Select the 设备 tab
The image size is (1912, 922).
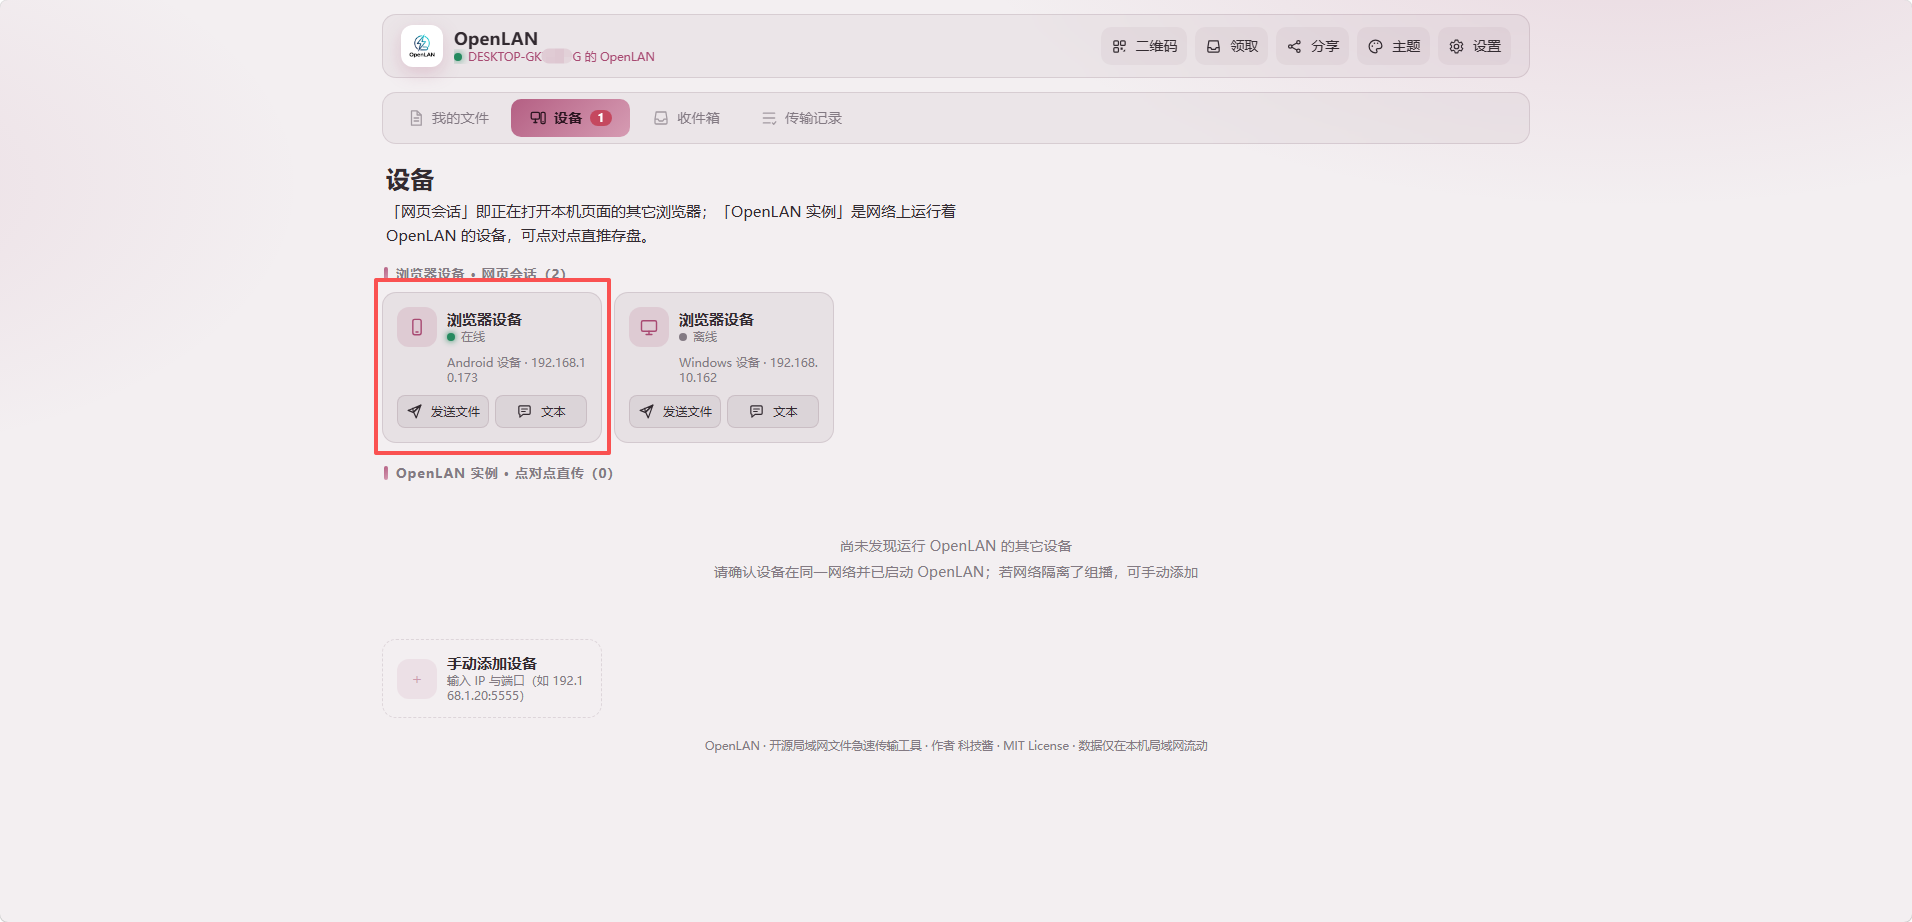[x=570, y=118]
